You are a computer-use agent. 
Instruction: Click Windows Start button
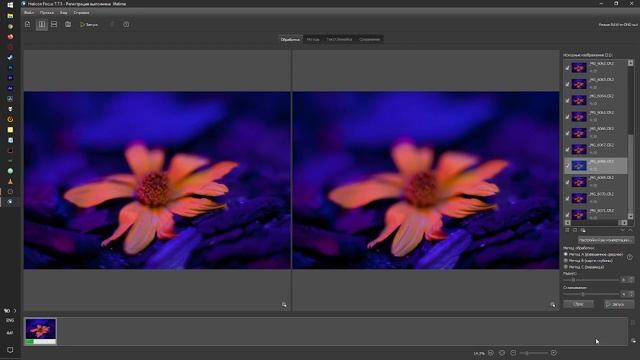(x=10, y=5)
